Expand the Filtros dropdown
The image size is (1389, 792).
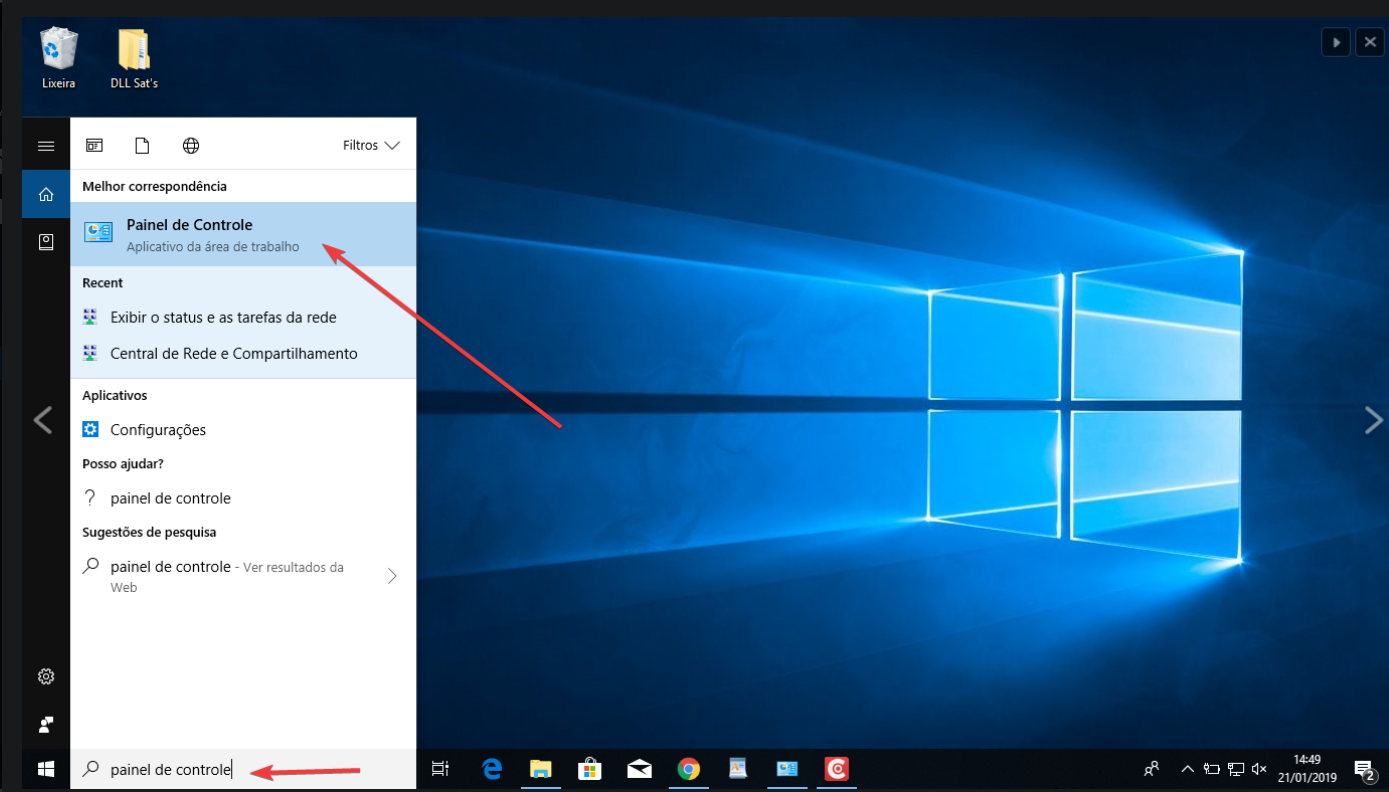[371, 146]
